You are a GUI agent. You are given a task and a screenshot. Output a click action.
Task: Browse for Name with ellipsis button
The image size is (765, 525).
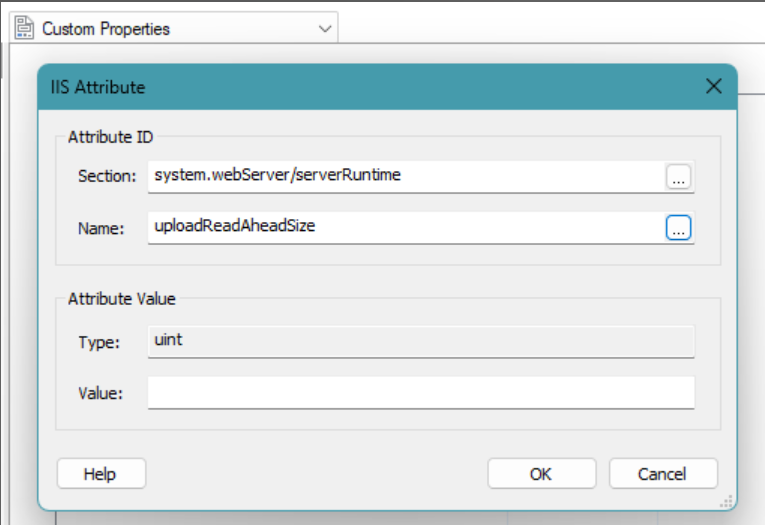click(x=678, y=228)
